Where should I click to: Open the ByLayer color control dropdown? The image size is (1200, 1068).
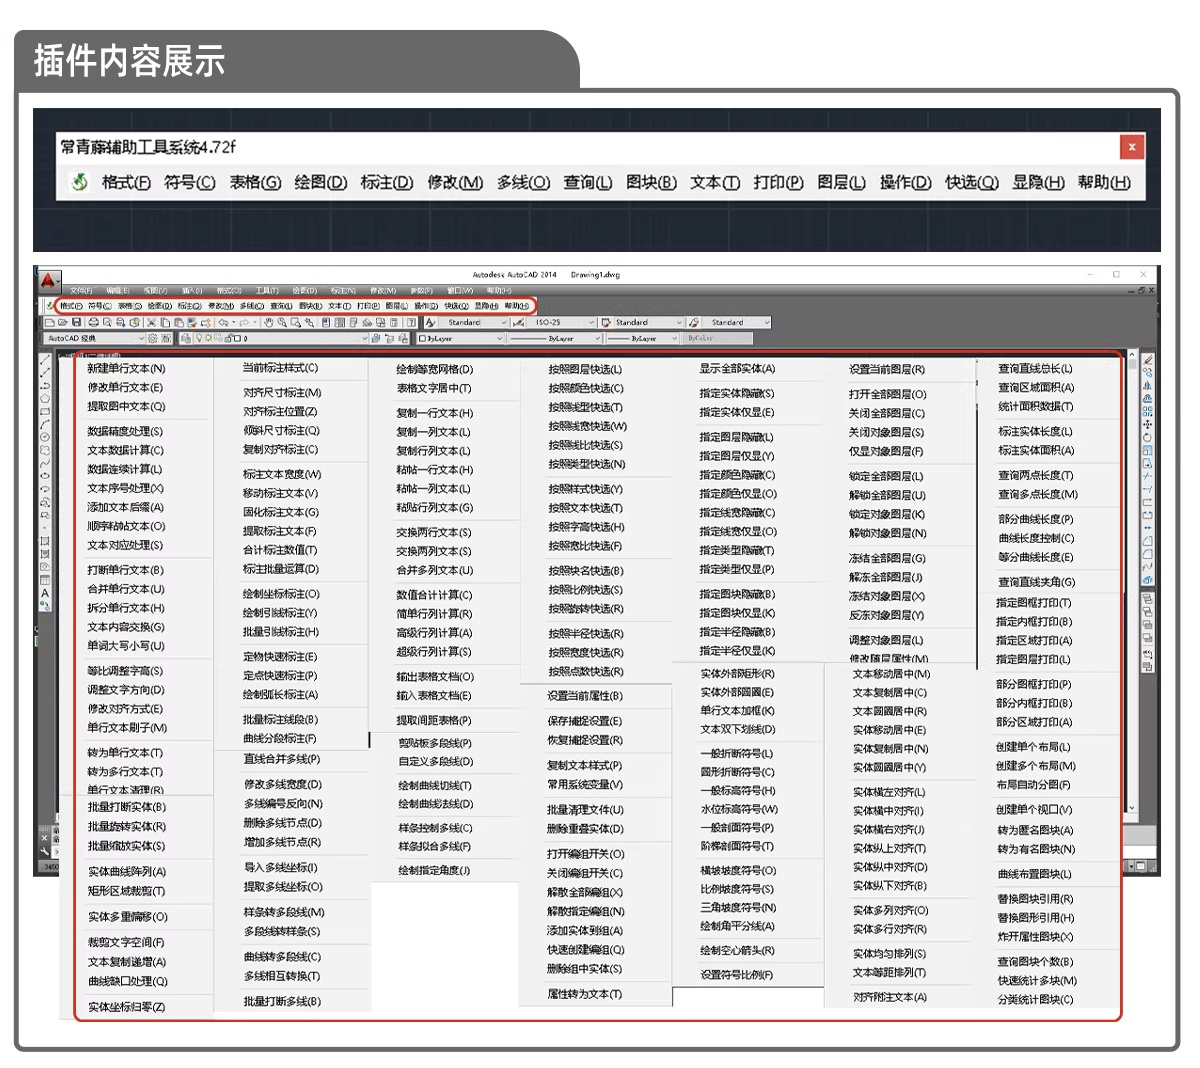pyautogui.click(x=461, y=338)
